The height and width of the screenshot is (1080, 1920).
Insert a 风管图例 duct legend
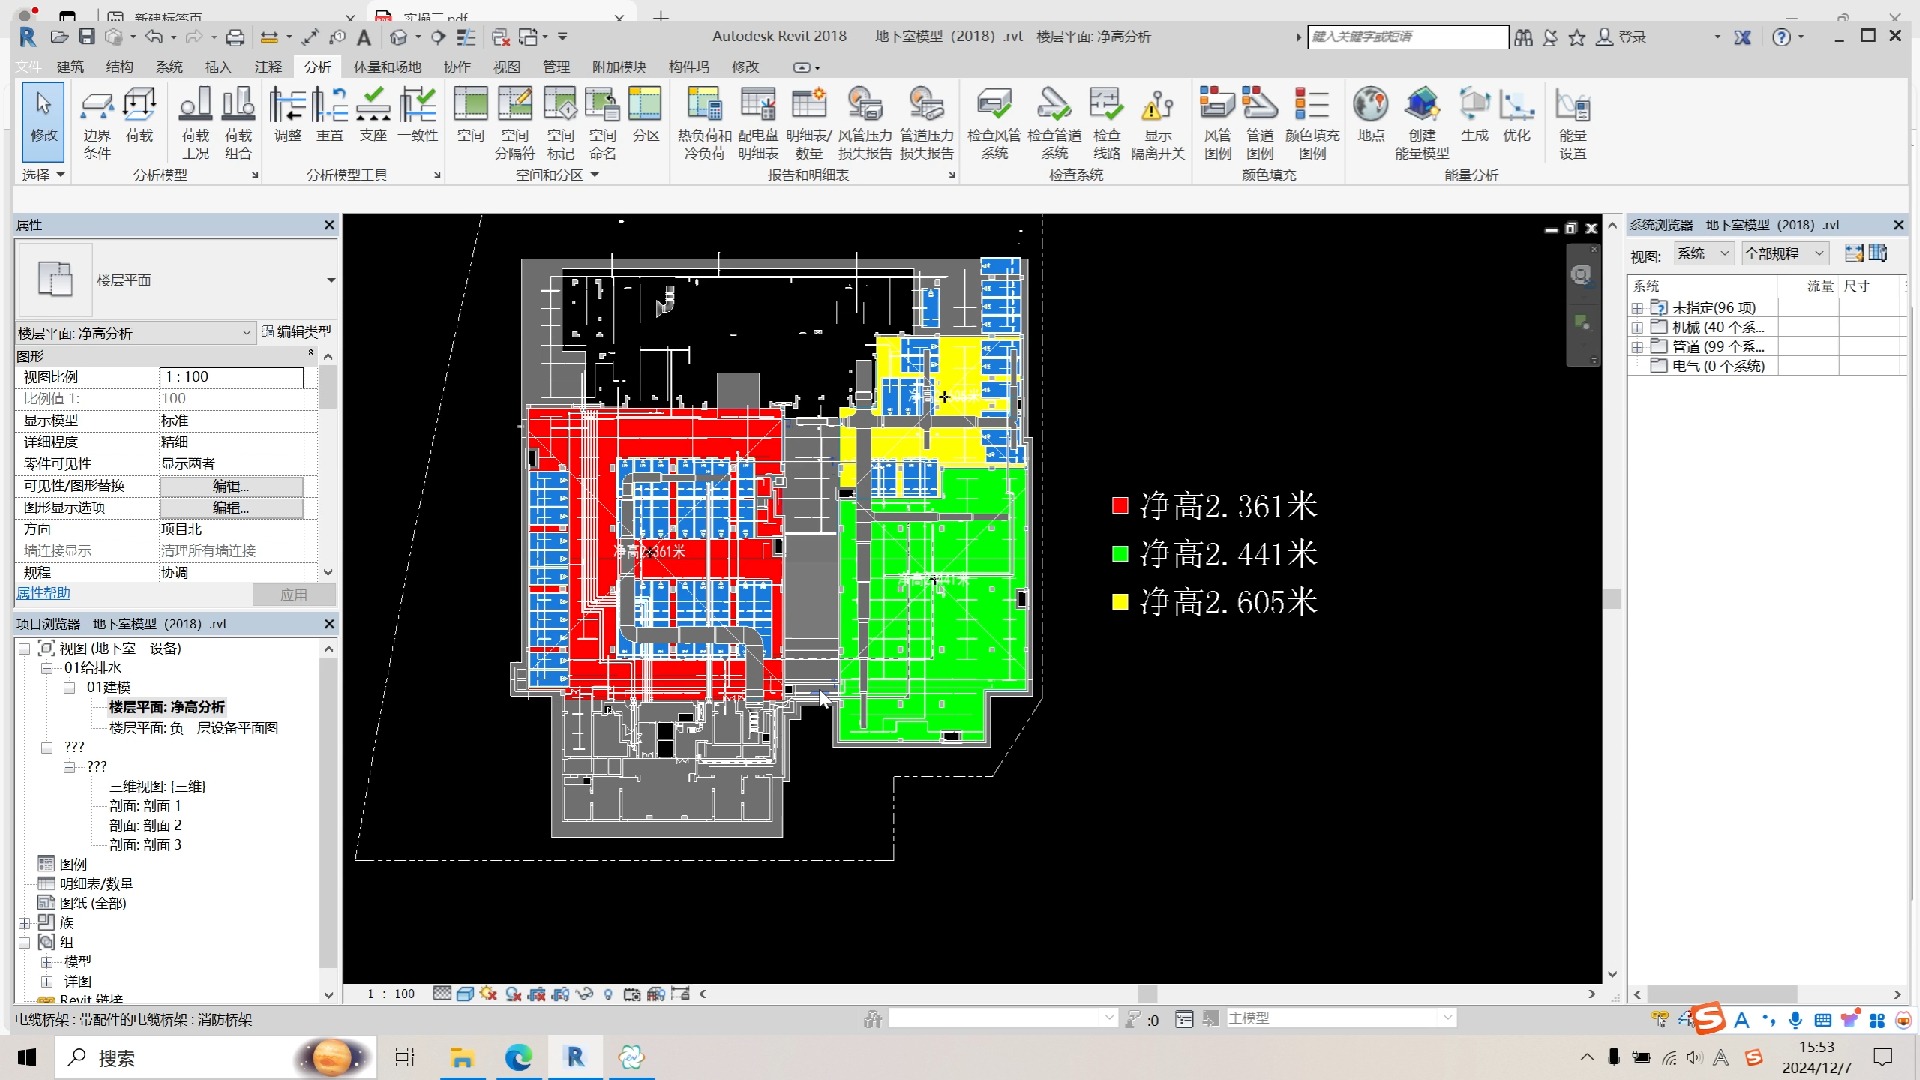click(1217, 122)
